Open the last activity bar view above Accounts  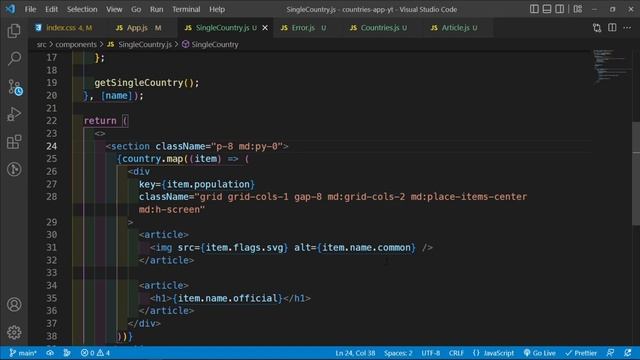tap(14, 169)
